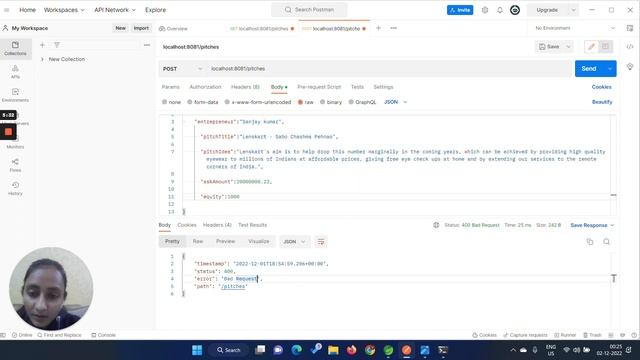Image resolution: width=640 pixels, height=360 pixels.
Task: Open the JSON body format dropdown
Action: coord(395,102)
